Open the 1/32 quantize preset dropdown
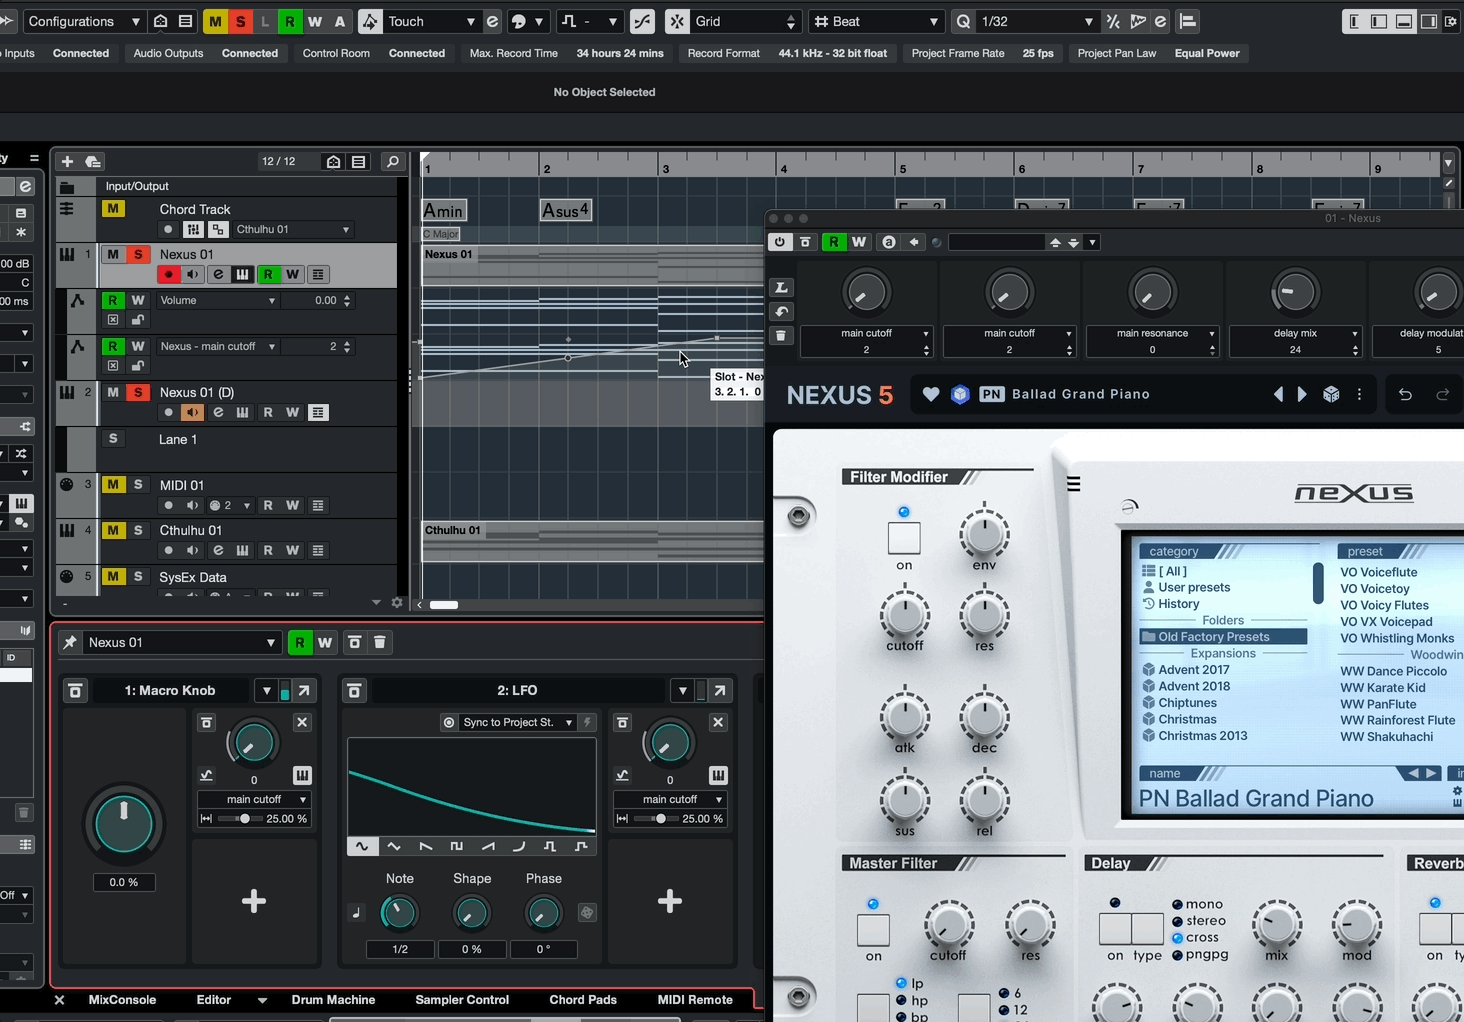 (x=1037, y=21)
